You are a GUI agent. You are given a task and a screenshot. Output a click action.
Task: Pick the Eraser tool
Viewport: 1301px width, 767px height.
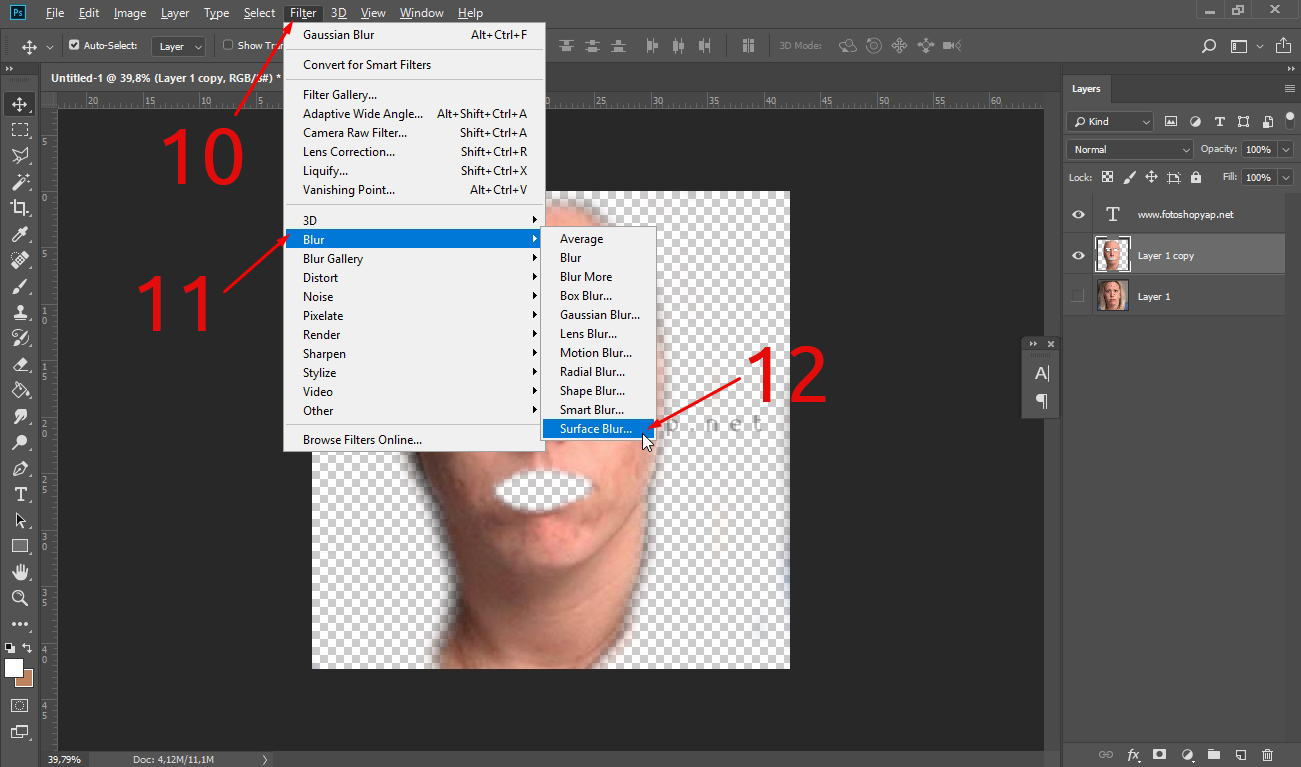pos(19,364)
